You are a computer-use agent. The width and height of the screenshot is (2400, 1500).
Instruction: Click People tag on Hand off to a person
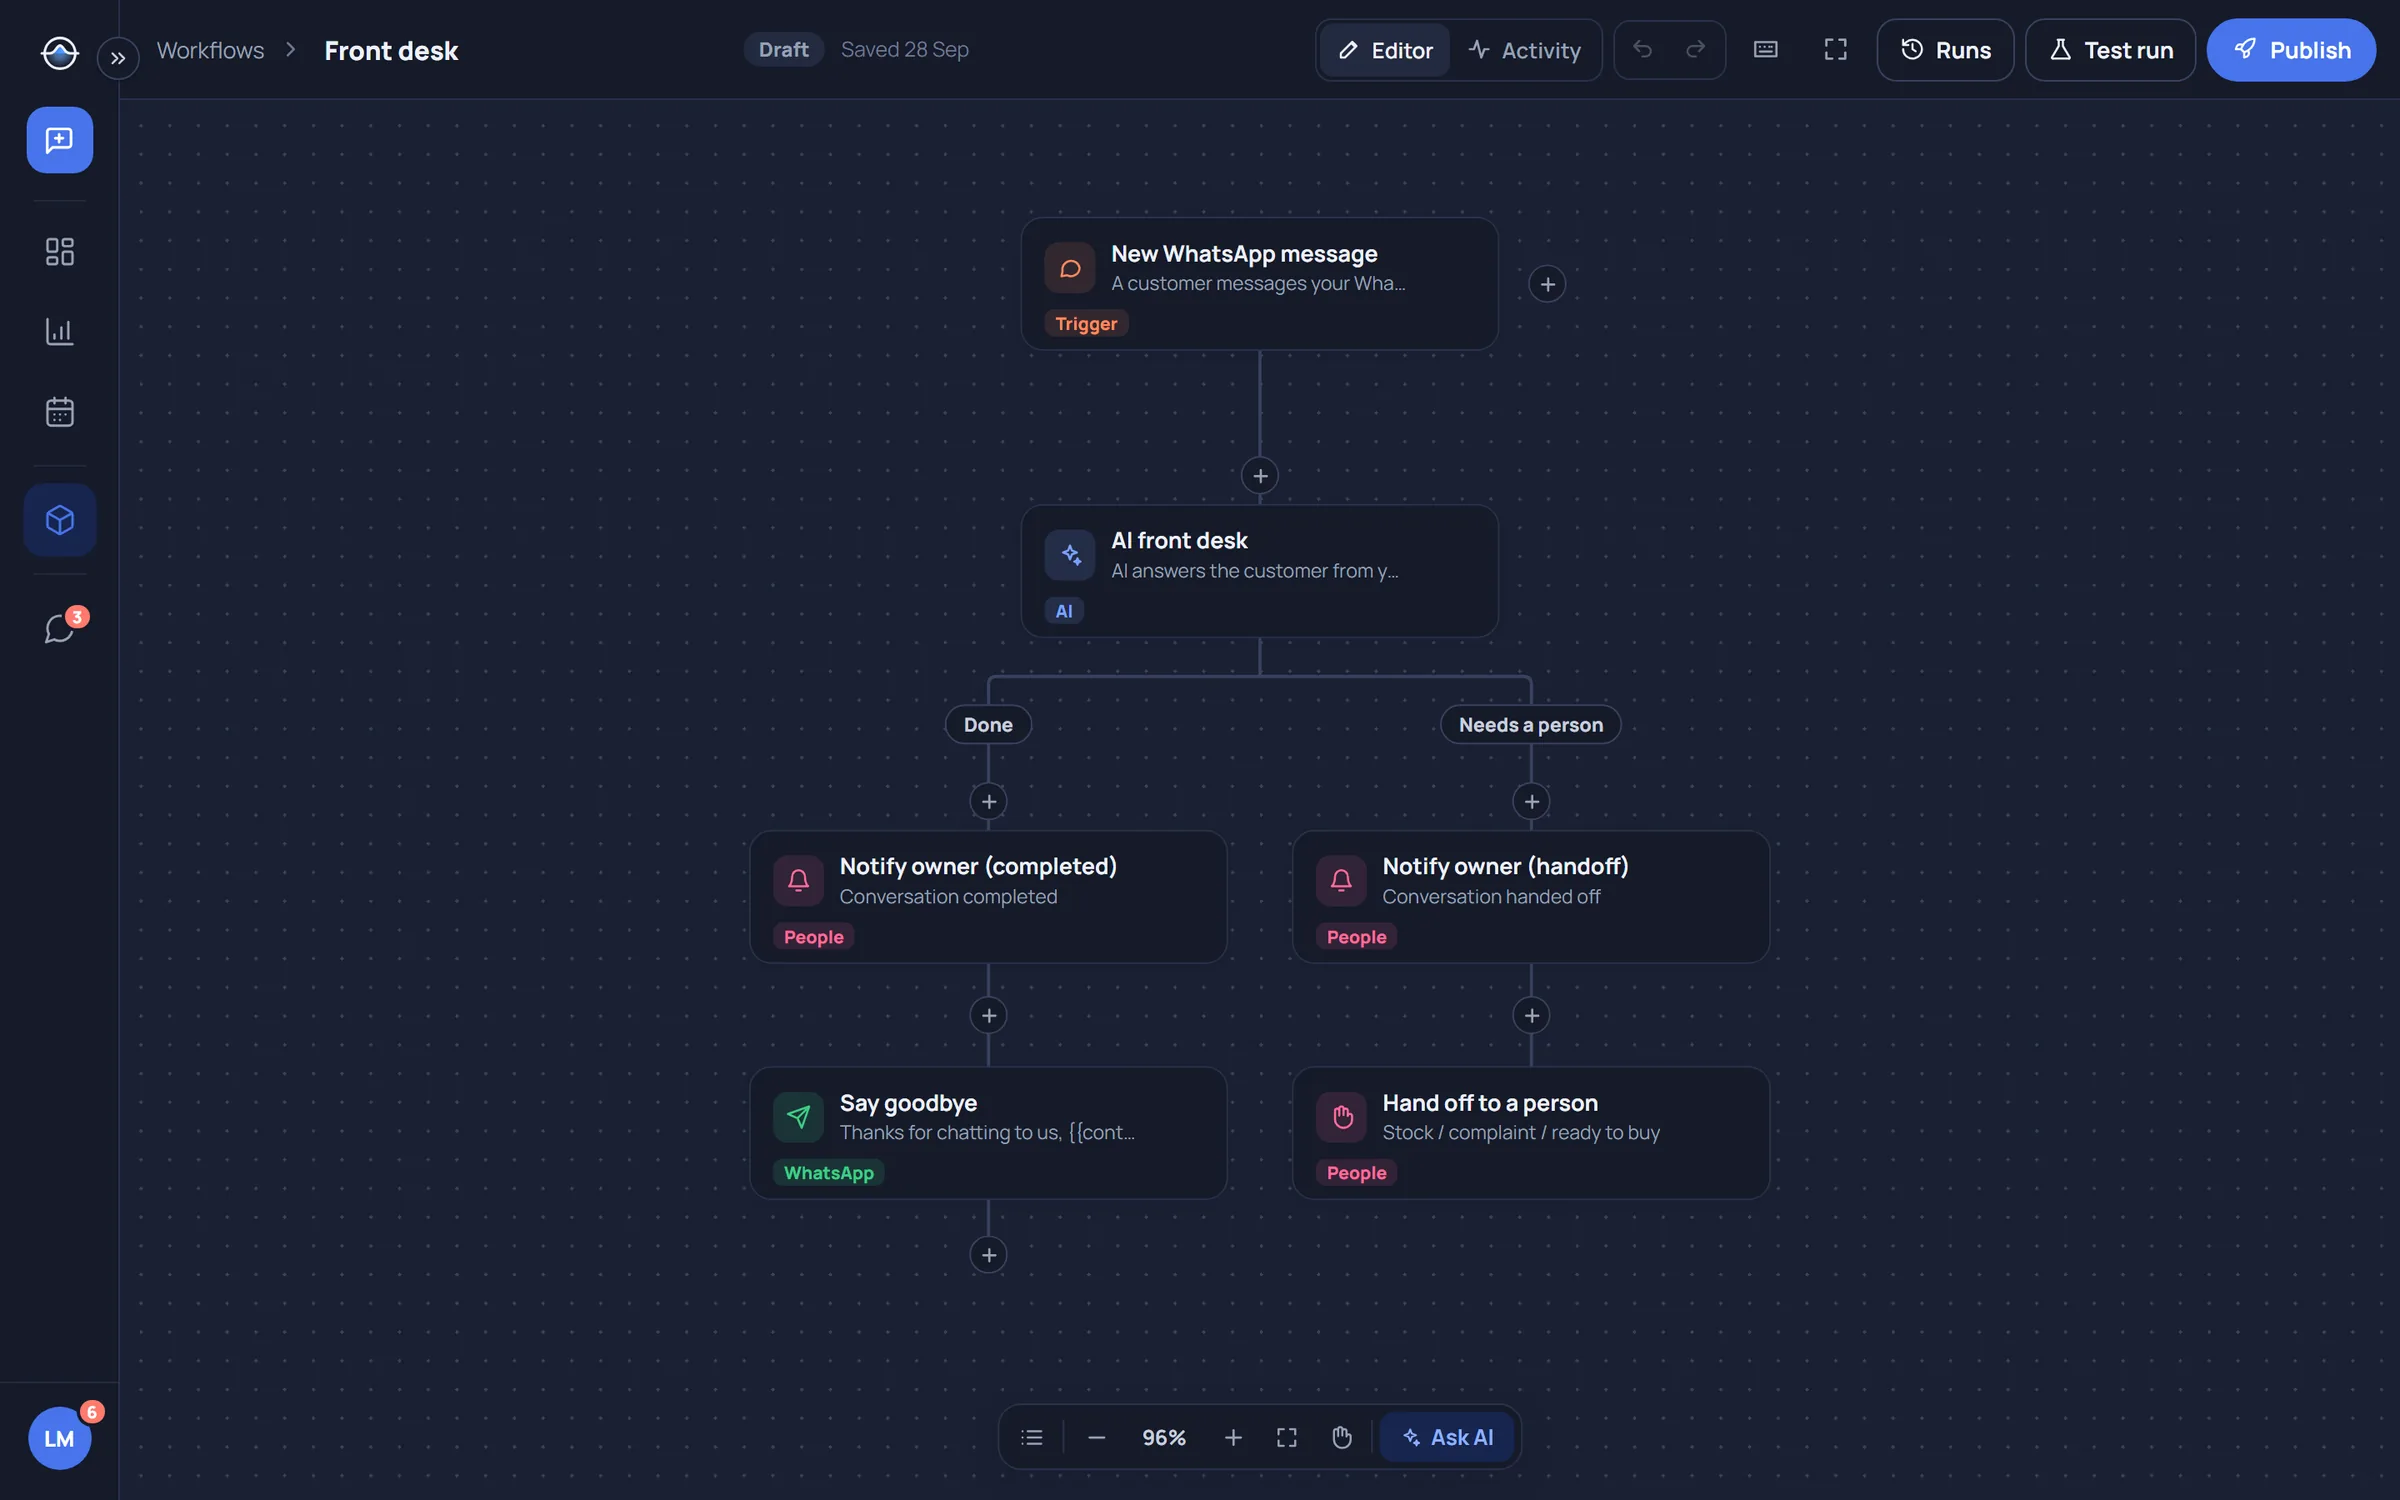(x=1356, y=1173)
